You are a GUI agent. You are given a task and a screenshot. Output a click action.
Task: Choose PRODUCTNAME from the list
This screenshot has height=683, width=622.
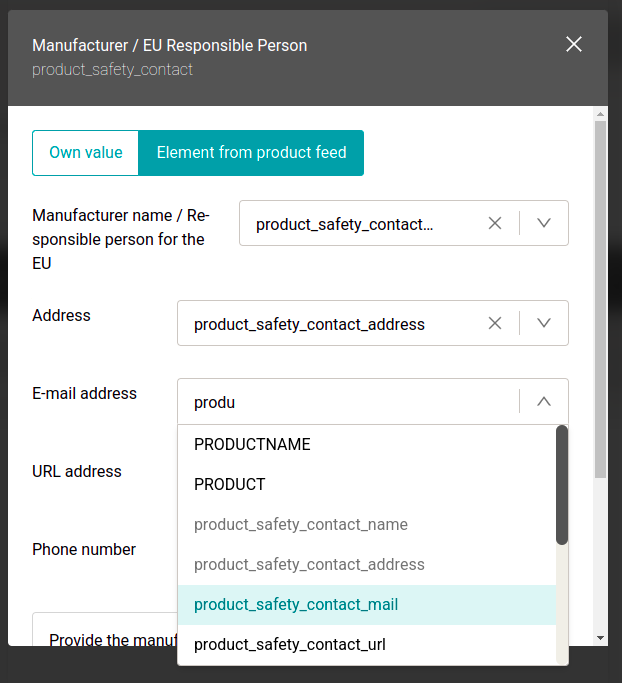(252, 445)
